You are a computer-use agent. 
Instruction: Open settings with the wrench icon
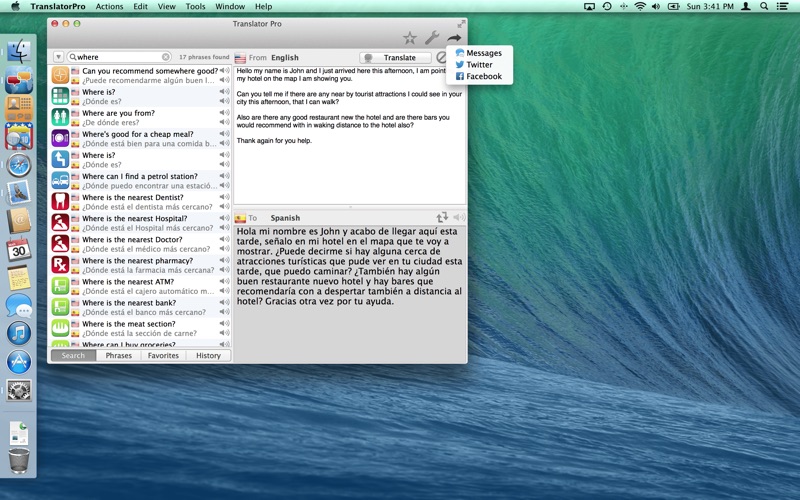(432, 38)
